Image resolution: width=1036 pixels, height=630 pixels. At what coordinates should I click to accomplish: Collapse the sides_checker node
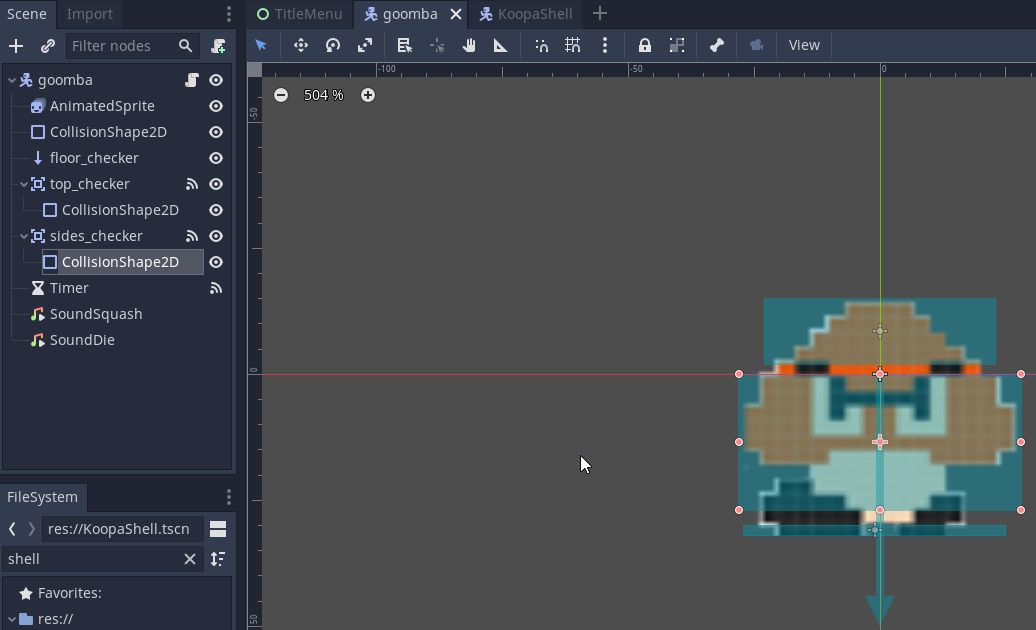pos(24,236)
